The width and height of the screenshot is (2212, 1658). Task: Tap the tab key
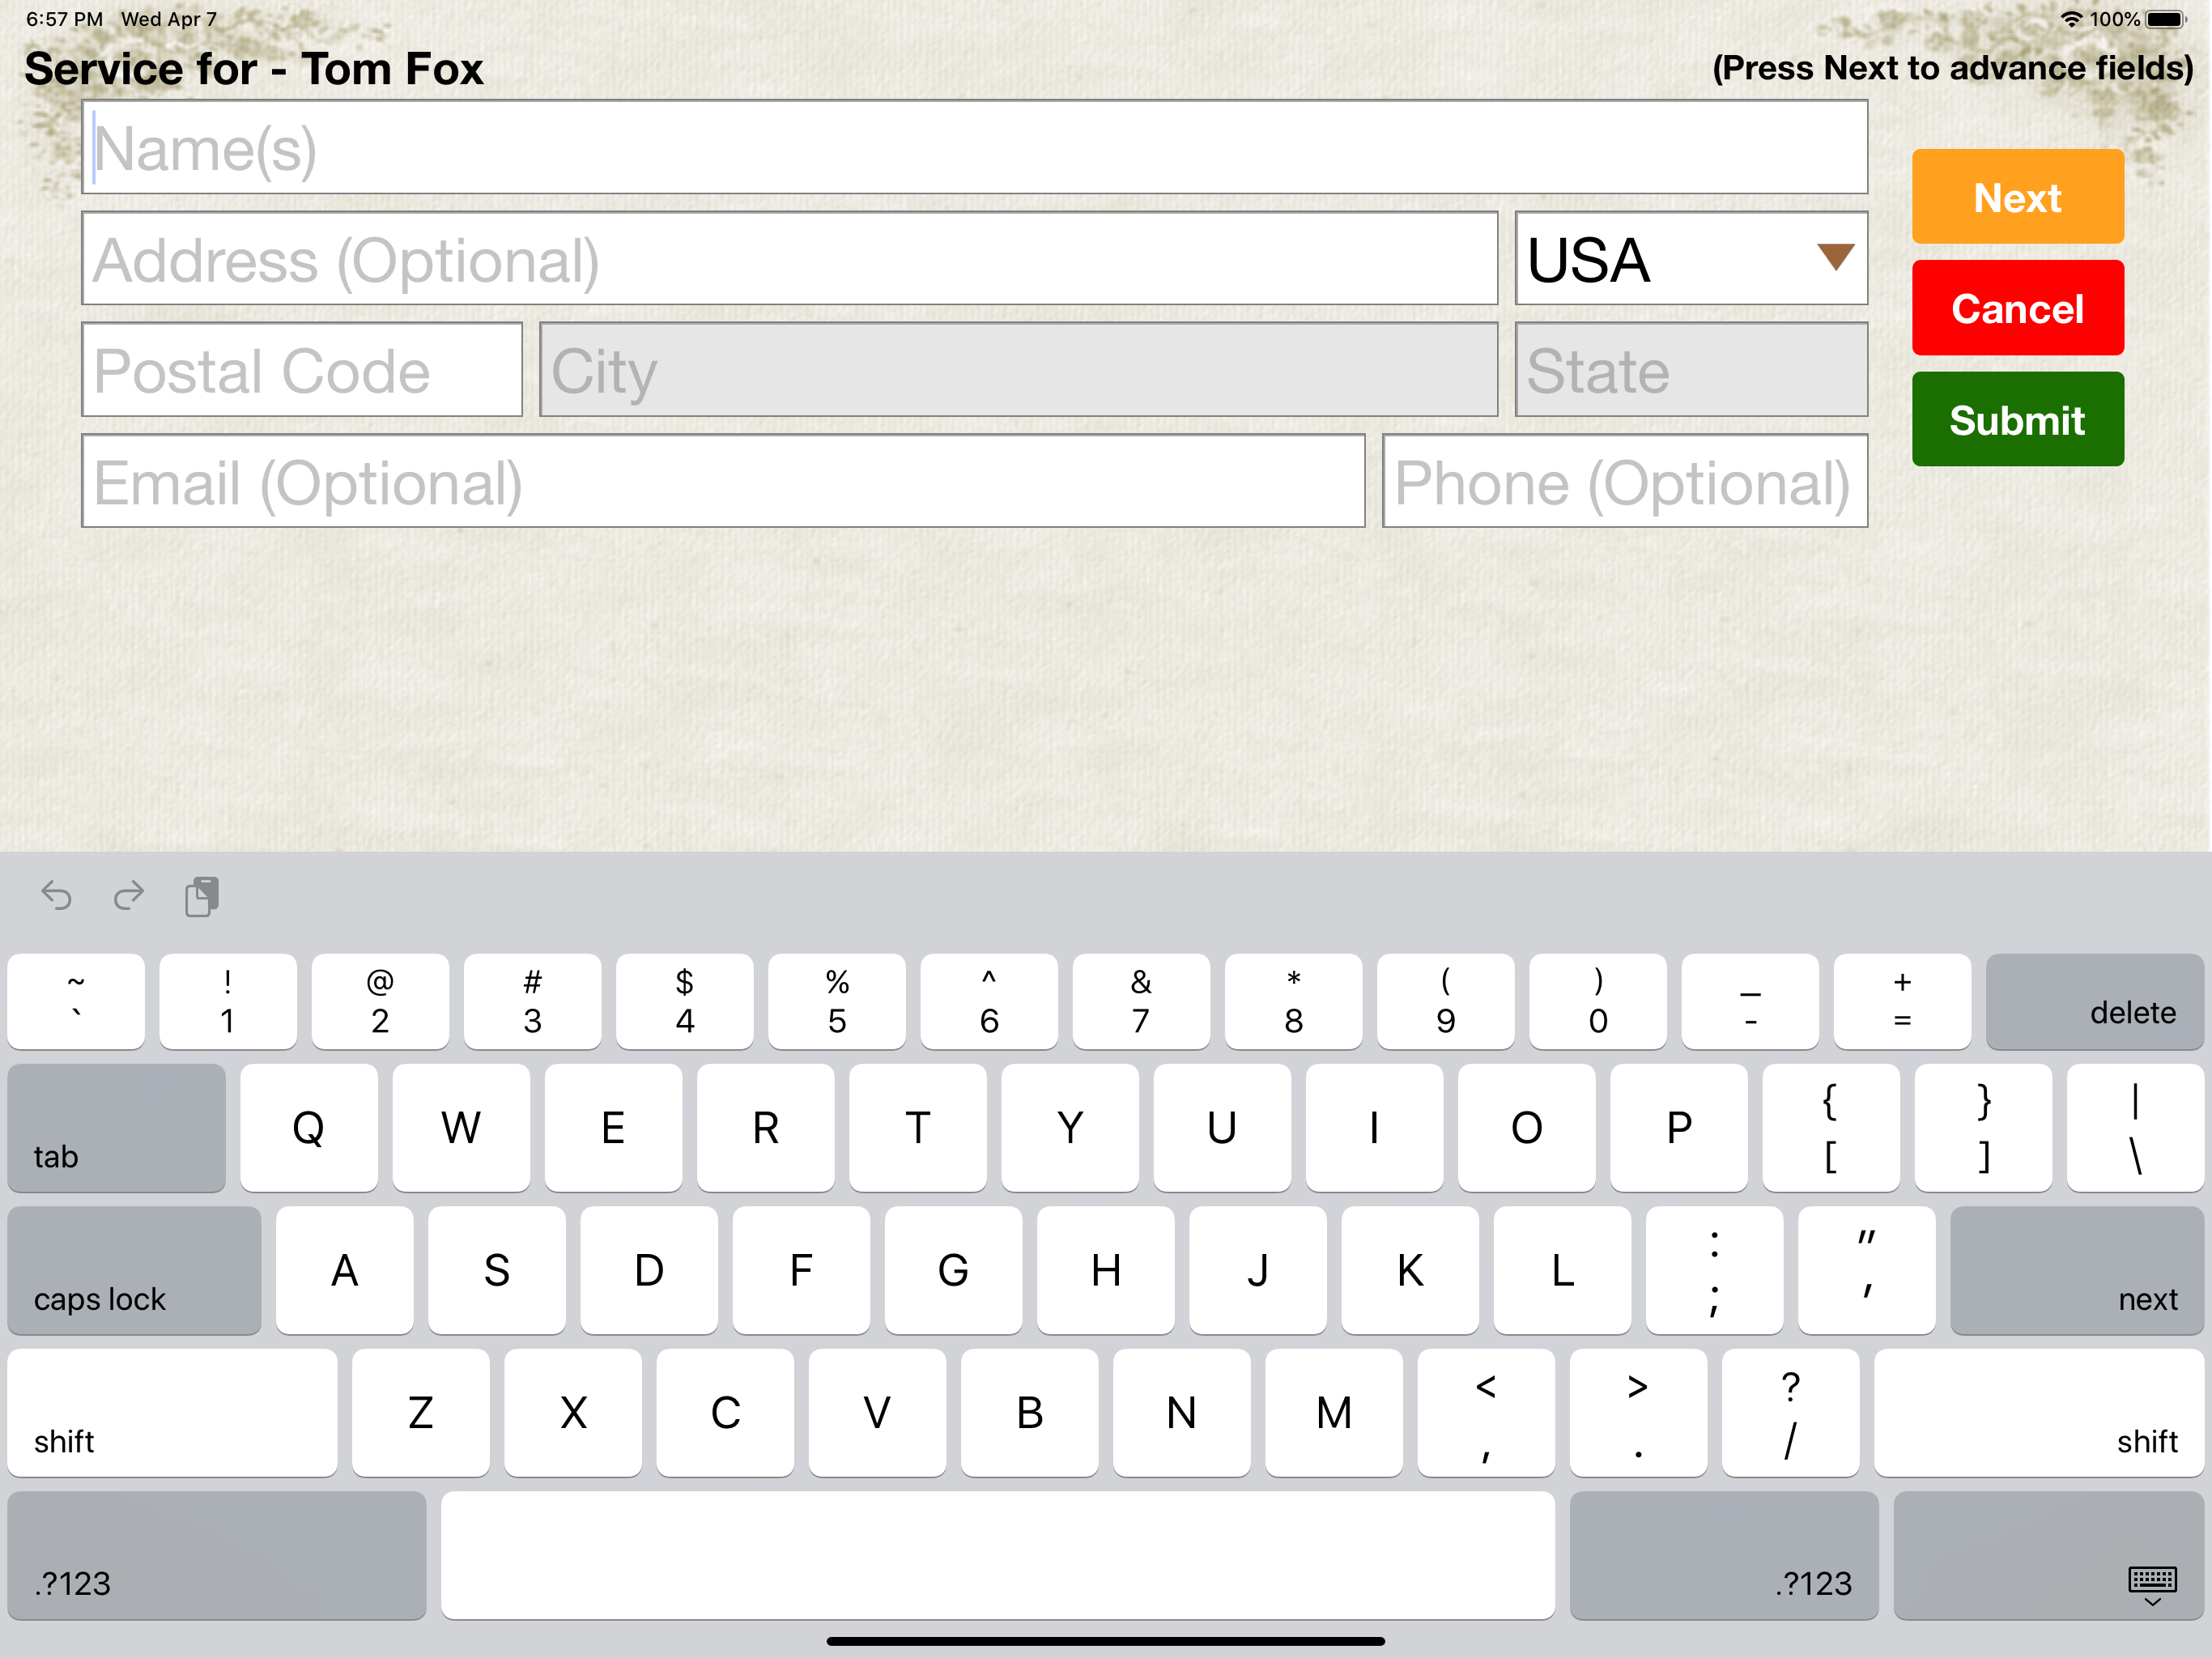click(117, 1127)
